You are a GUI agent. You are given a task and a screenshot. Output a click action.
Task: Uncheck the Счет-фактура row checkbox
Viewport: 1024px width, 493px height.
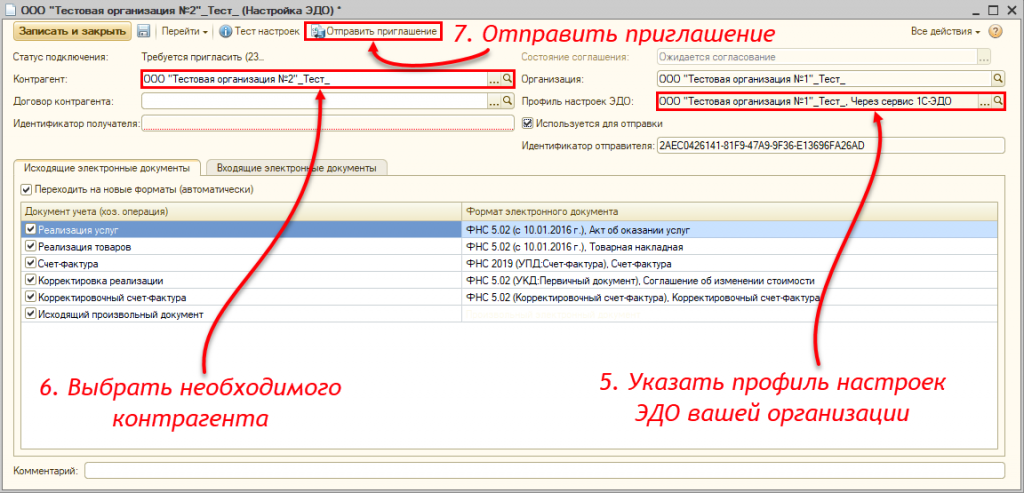click(30, 264)
